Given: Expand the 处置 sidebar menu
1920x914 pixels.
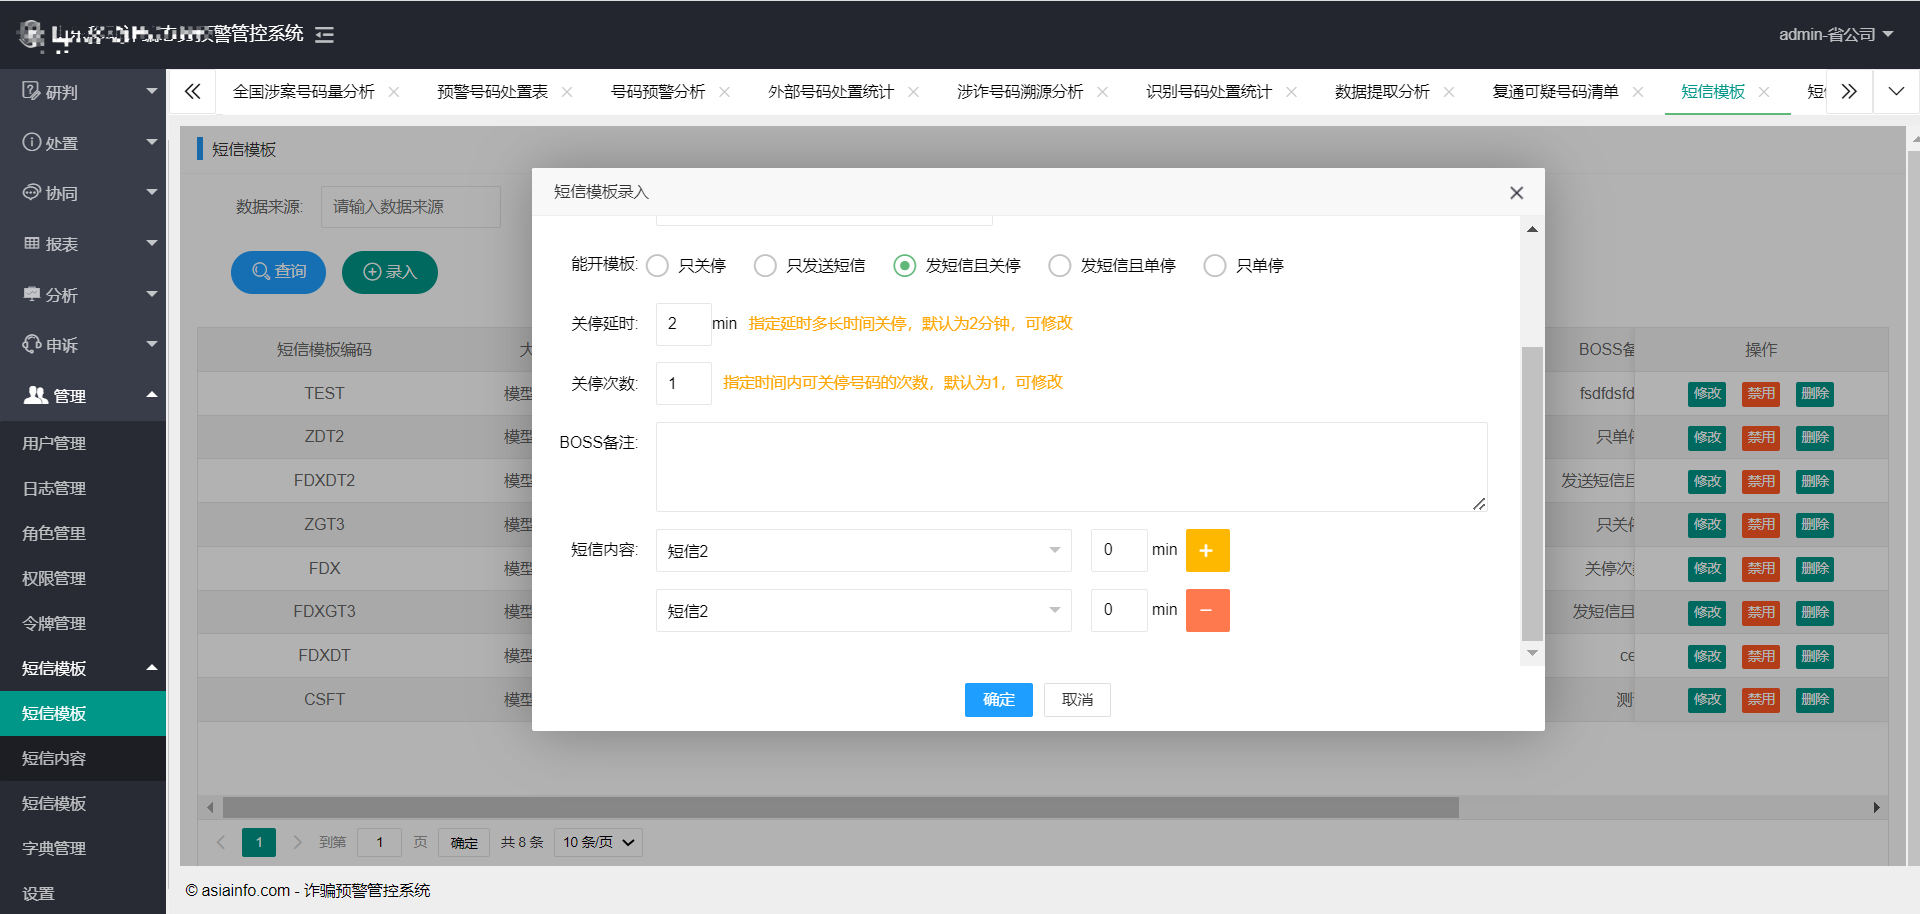Looking at the screenshot, I should 83,143.
